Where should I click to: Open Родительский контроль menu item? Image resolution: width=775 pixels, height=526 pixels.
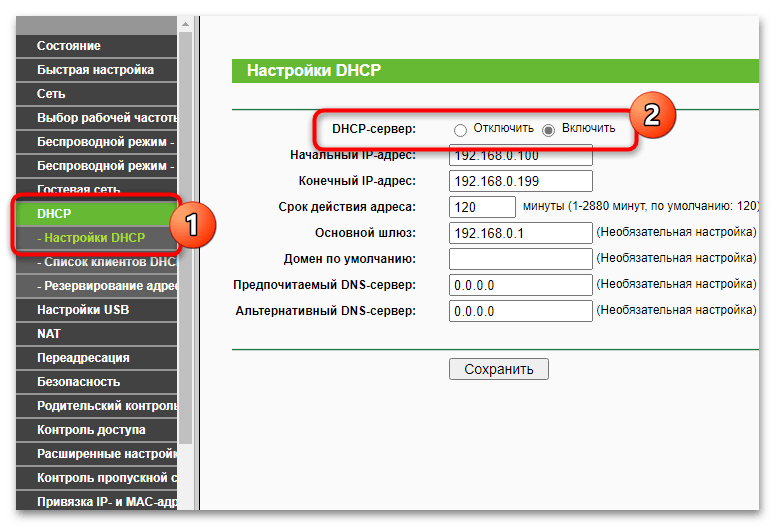coord(96,406)
